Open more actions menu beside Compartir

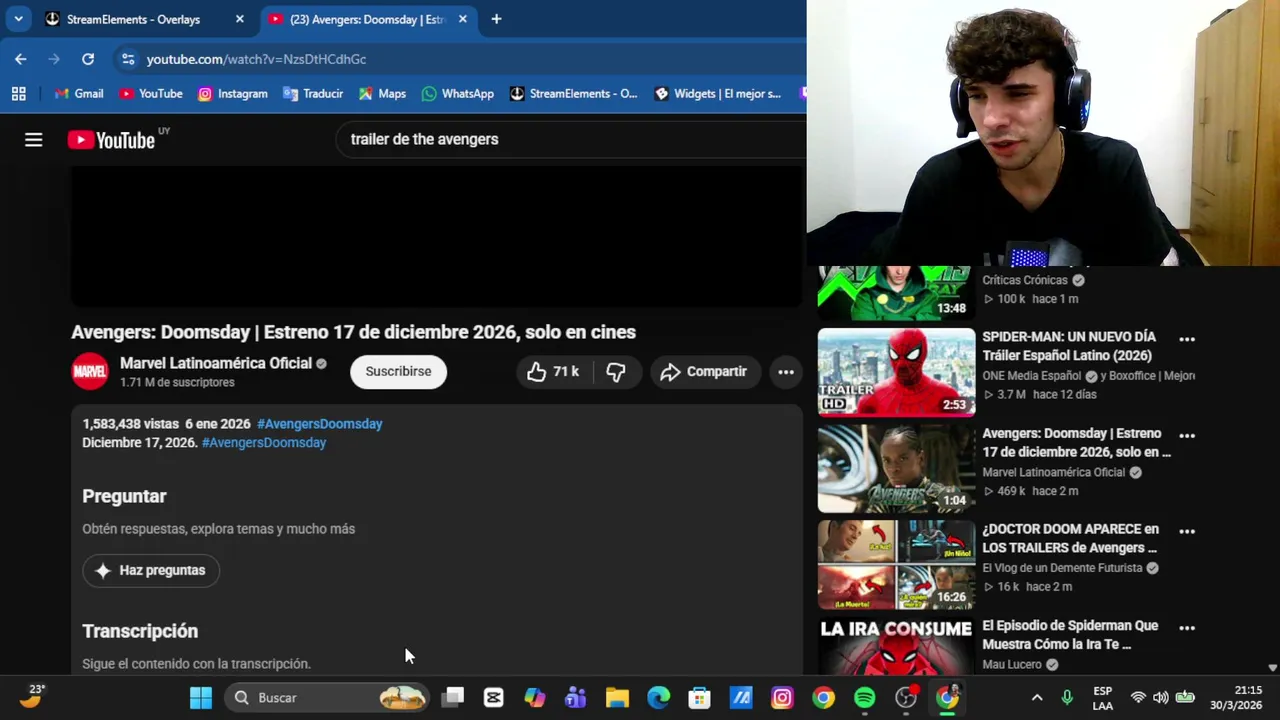tap(786, 372)
